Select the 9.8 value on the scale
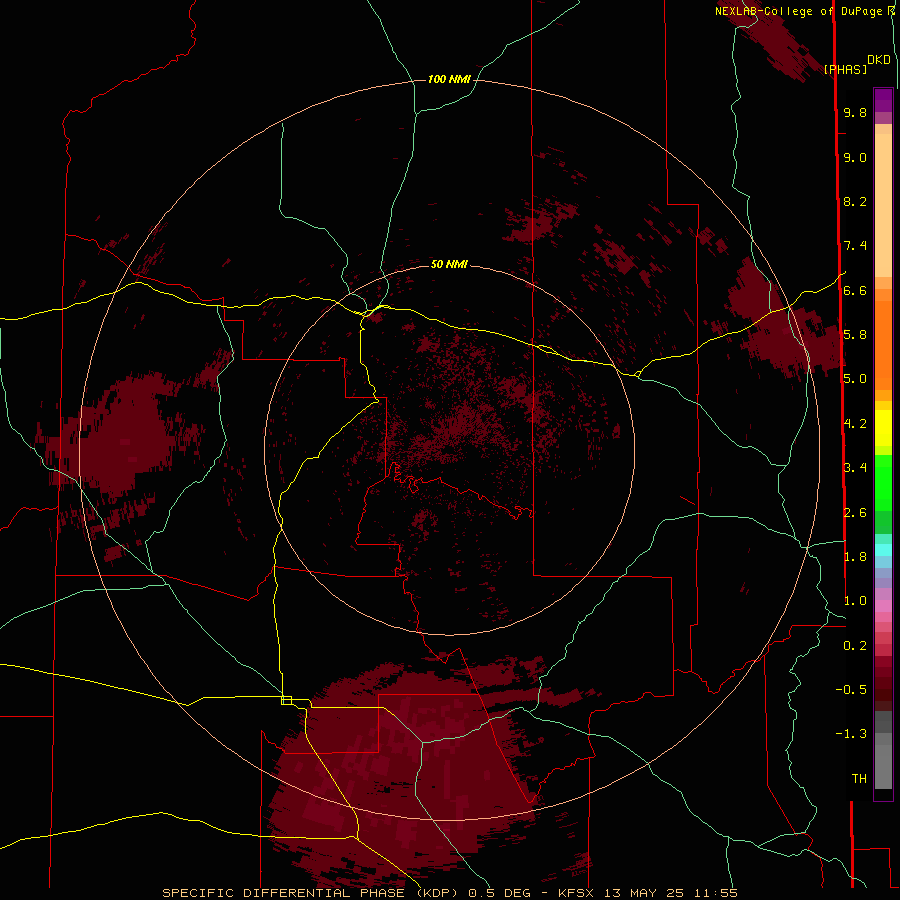This screenshot has width=900, height=900. tap(855, 112)
